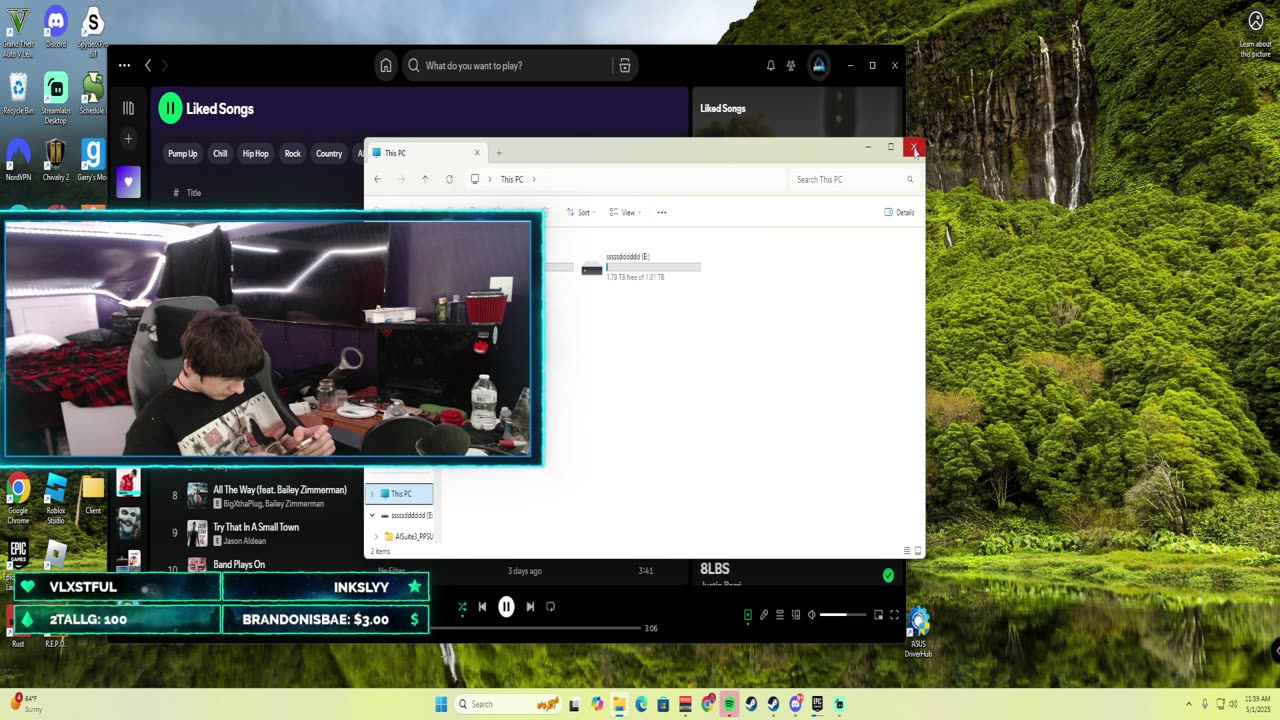
Task: Click the Search This PC field
Action: (854, 180)
